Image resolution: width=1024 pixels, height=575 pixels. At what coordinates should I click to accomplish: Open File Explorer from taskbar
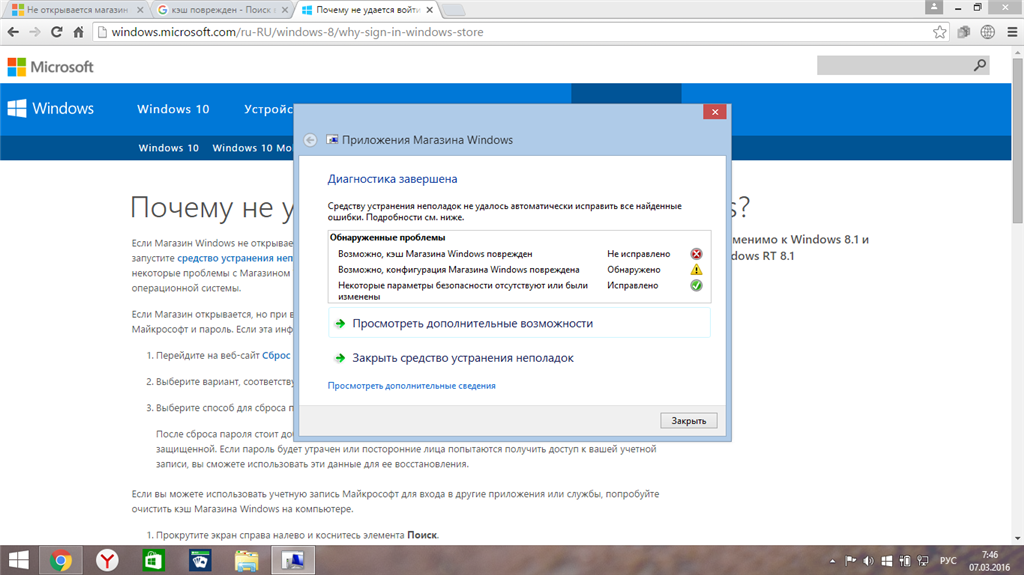pos(246,560)
